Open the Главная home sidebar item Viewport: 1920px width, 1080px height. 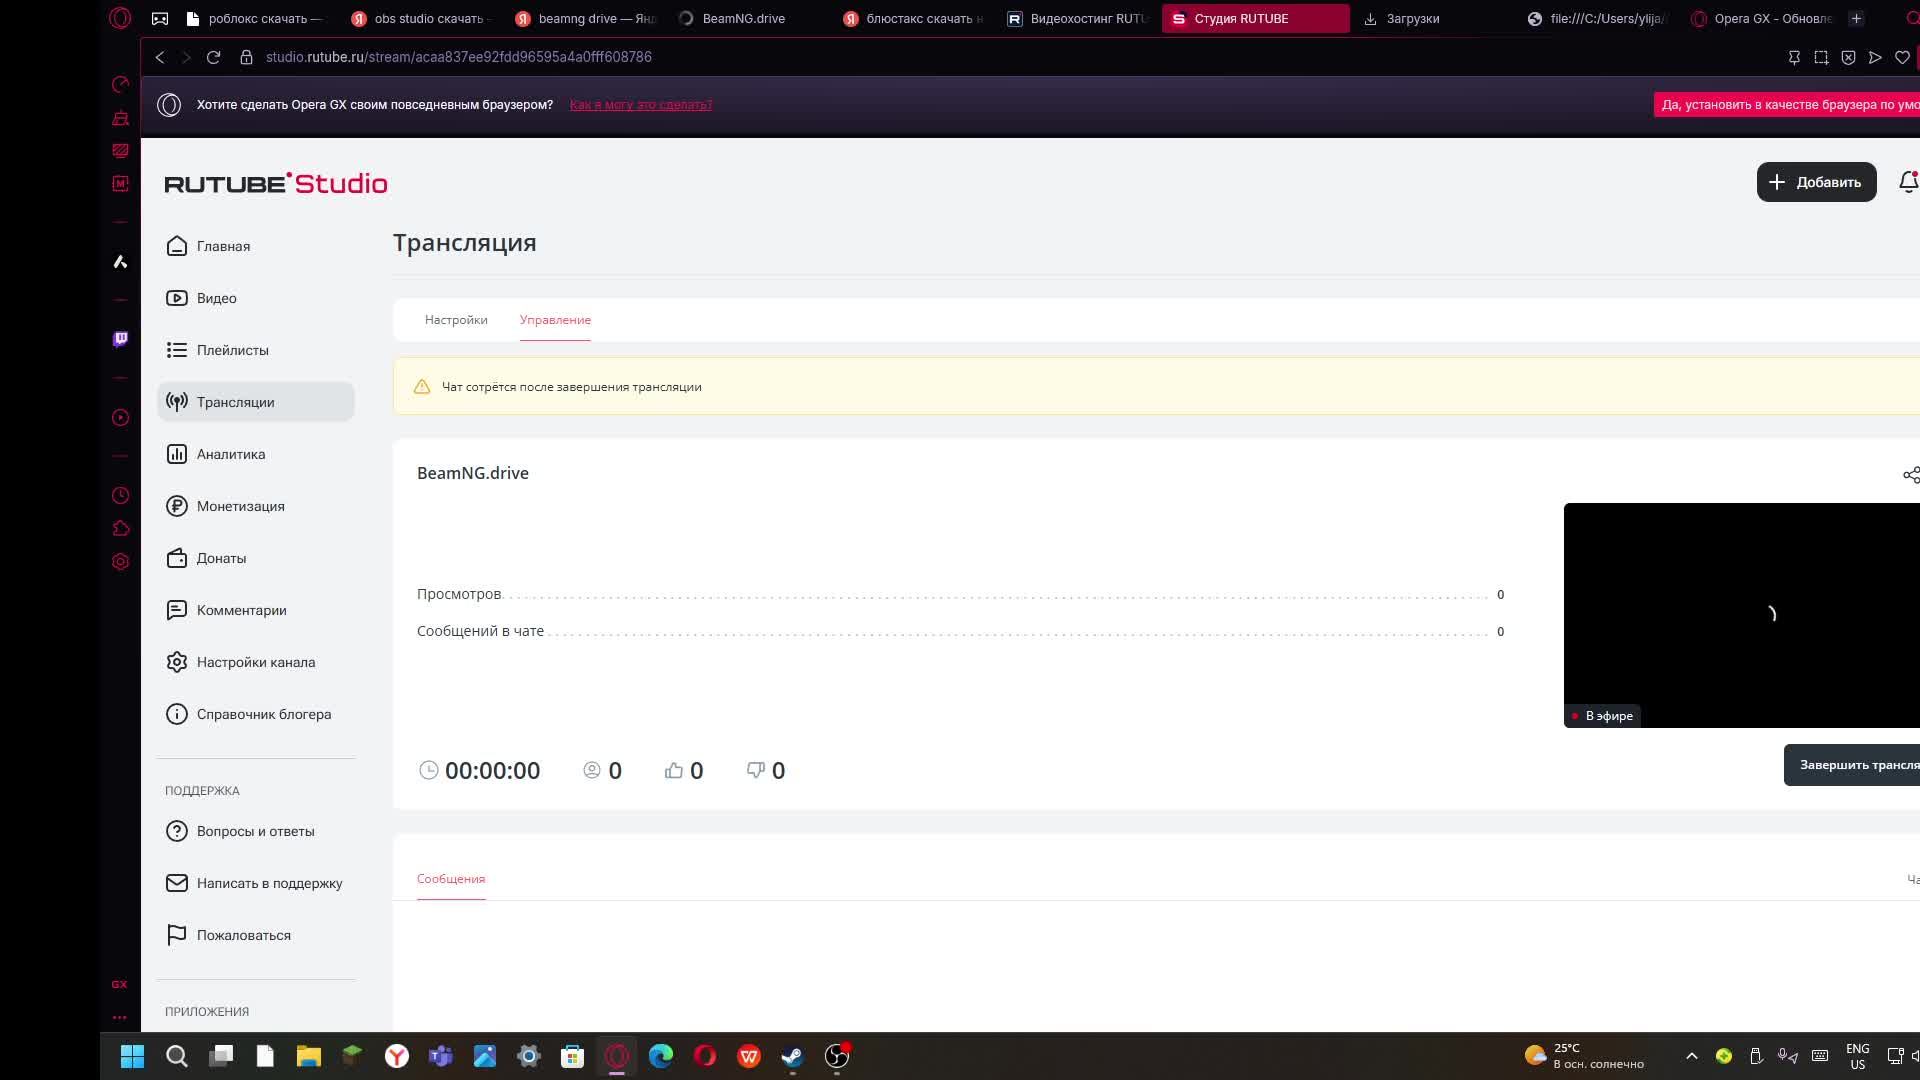222,246
